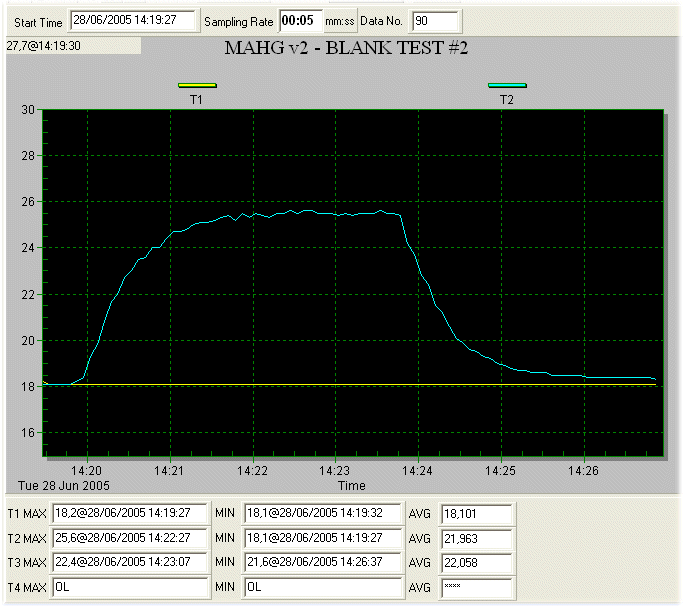The height and width of the screenshot is (606, 683).
Task: Click the 14:23 time axis label
Action: [335, 471]
